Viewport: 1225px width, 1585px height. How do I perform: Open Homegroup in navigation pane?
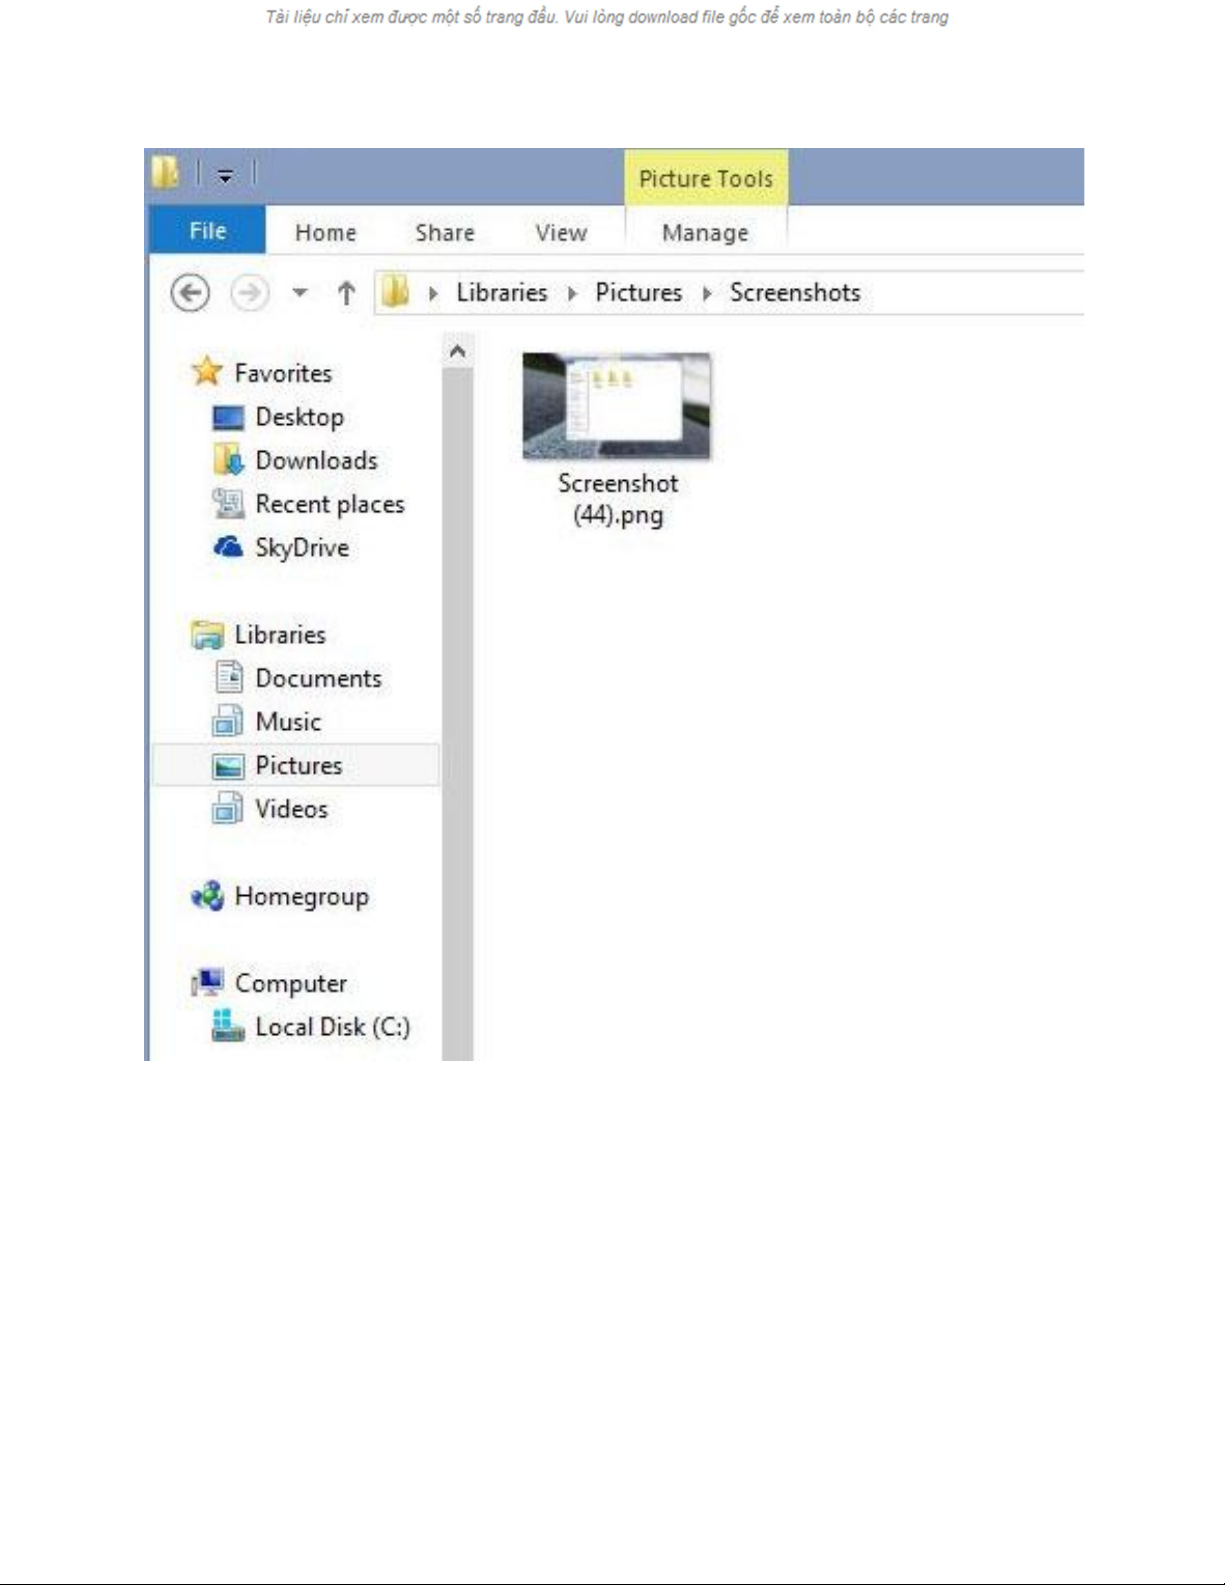coord(300,897)
